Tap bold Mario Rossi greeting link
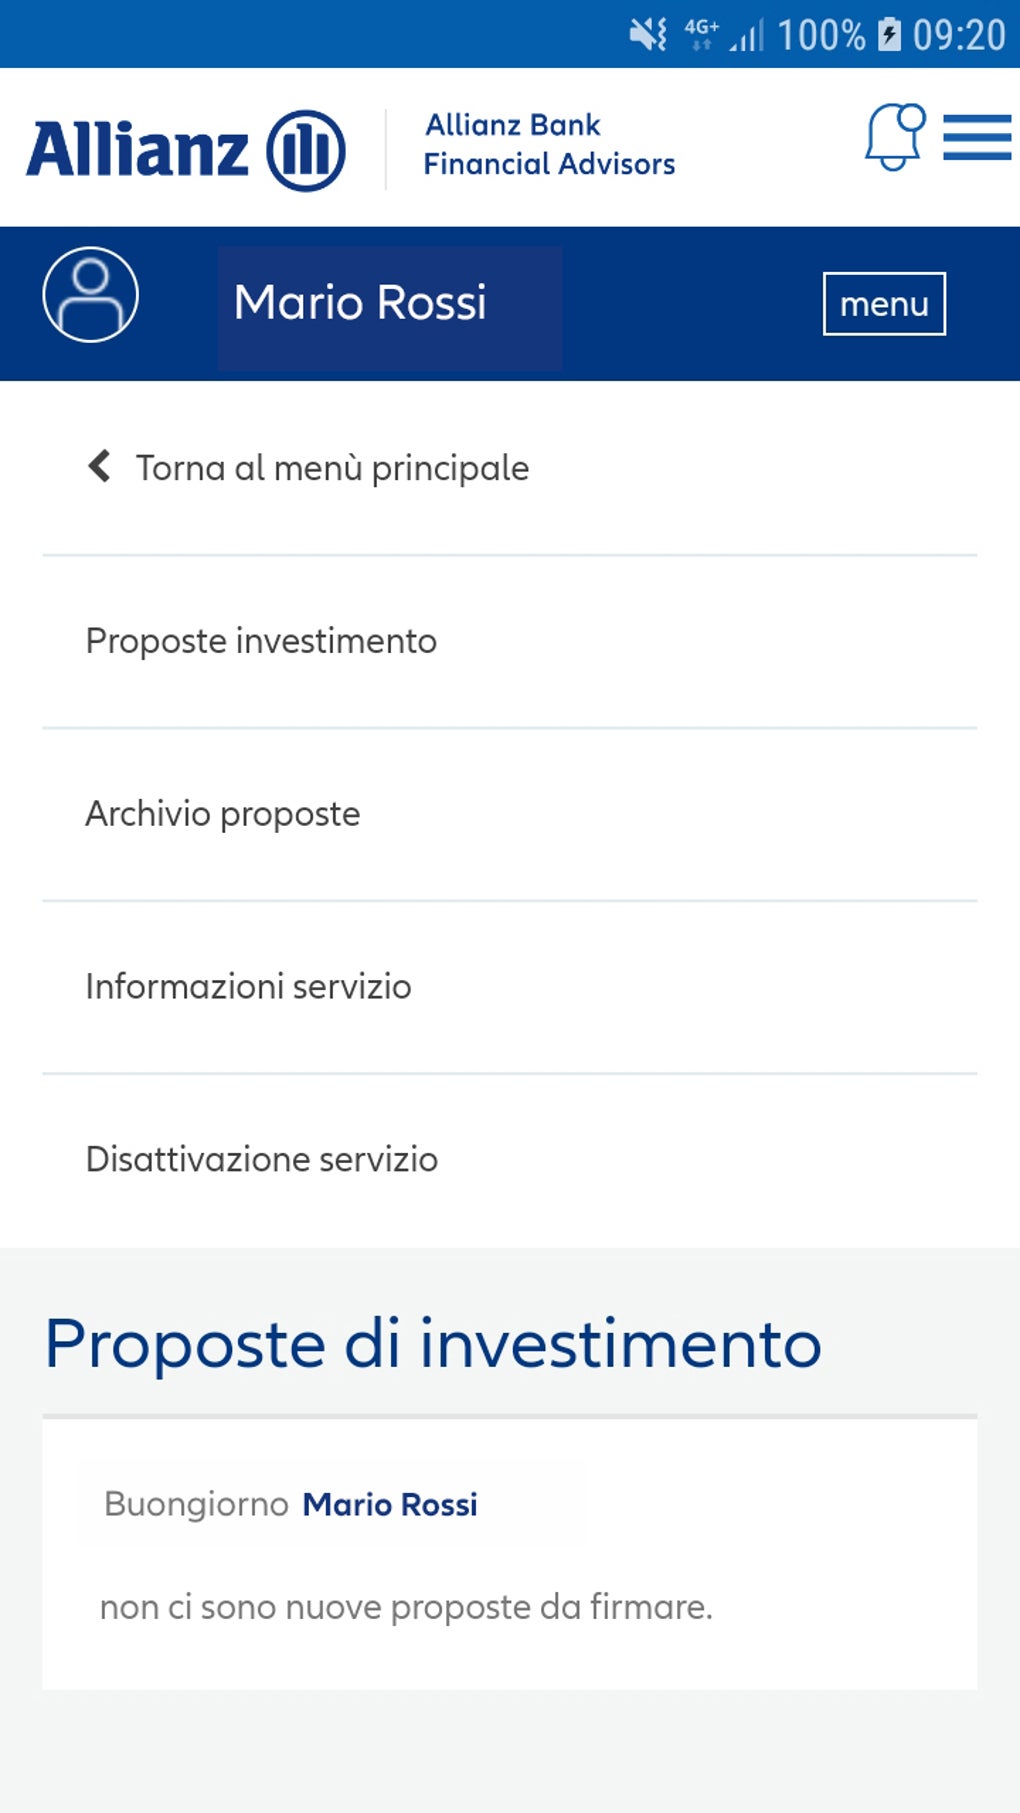This screenshot has width=1020, height=1813. click(x=390, y=1504)
